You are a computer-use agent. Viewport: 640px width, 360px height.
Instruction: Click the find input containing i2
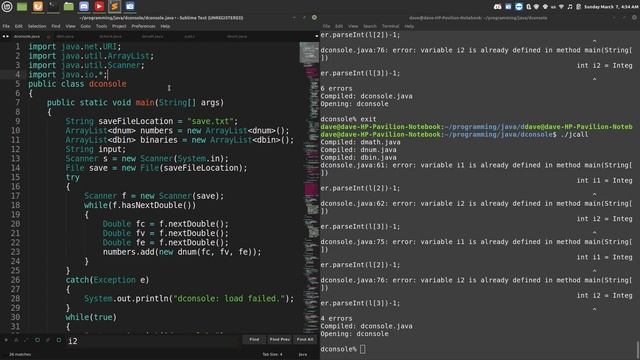153,340
